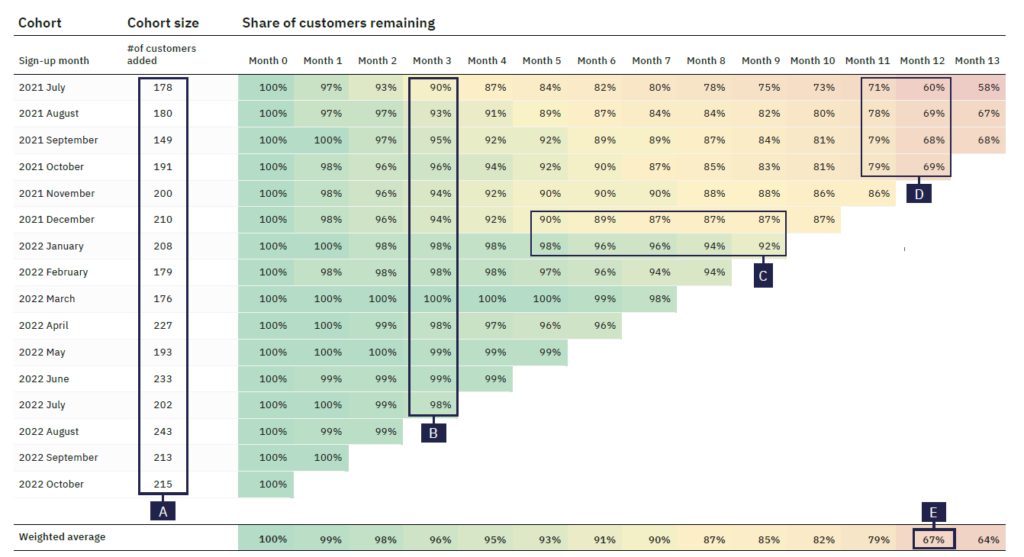Click the Month 6 column header
The height and width of the screenshot is (557, 1024).
pyautogui.click(x=596, y=61)
